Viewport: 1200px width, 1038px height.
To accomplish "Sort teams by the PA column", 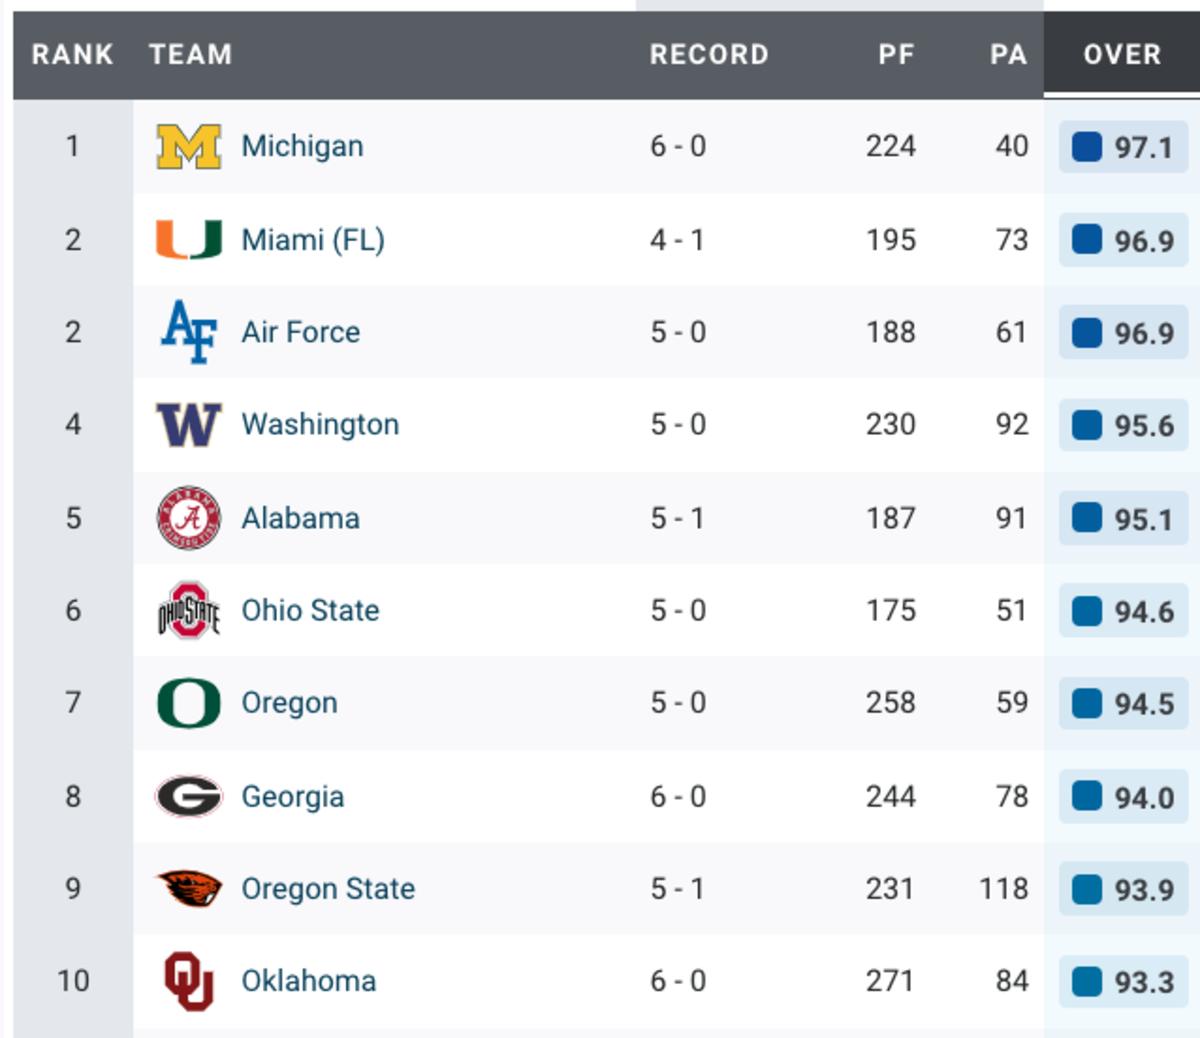I will (1007, 55).
